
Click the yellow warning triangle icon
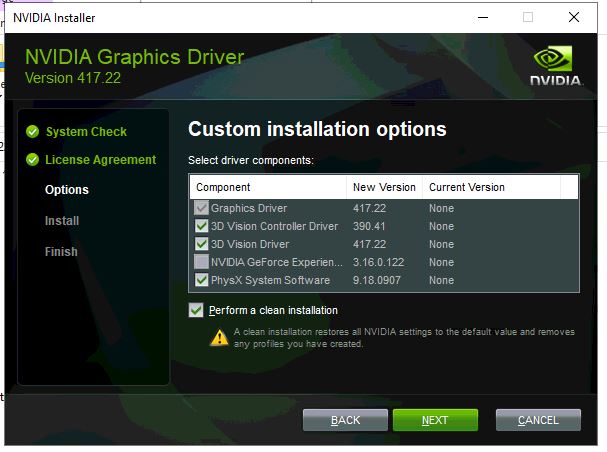(x=219, y=337)
